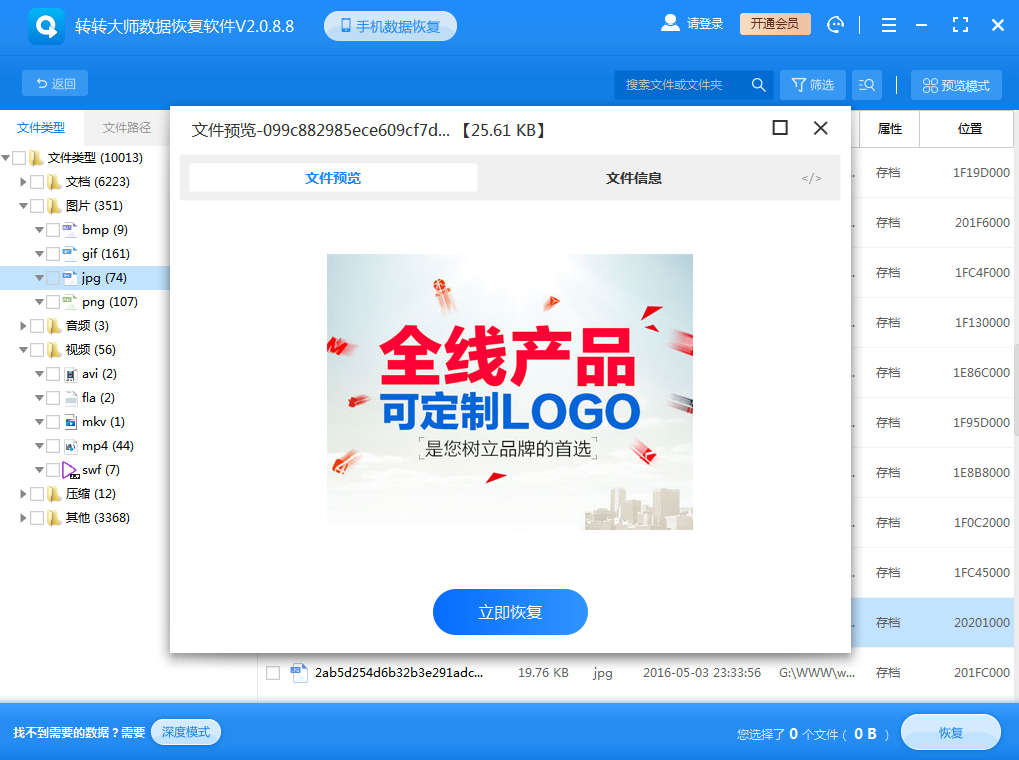1019x760 pixels.
Task: Tick checkbox for 2ab5d254d6b32b3e291adc file
Action: 272,673
